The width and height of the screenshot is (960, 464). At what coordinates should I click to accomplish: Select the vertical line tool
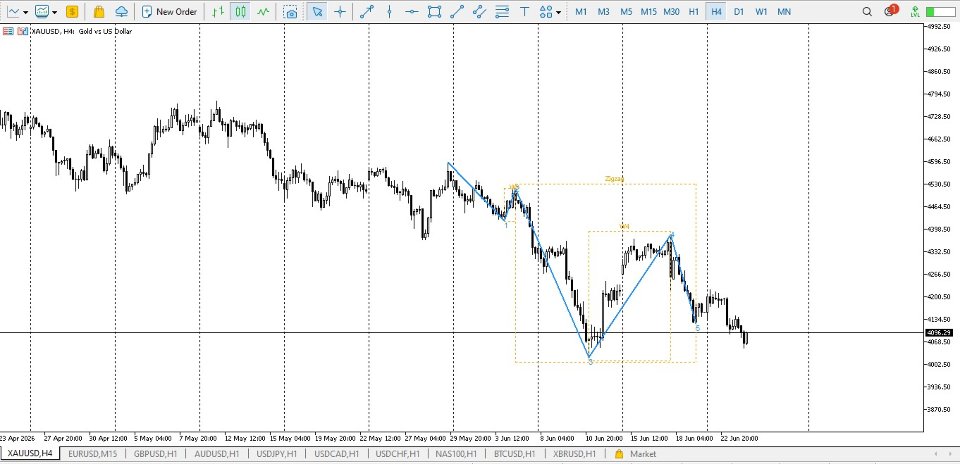389,11
